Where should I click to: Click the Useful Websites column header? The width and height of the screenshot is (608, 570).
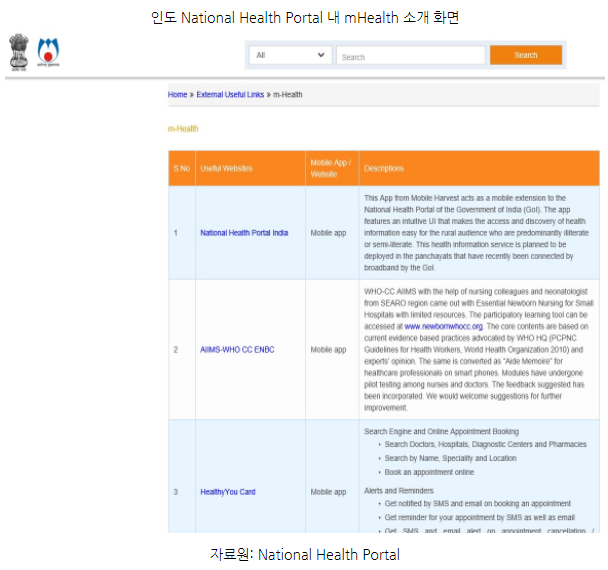tap(250, 168)
